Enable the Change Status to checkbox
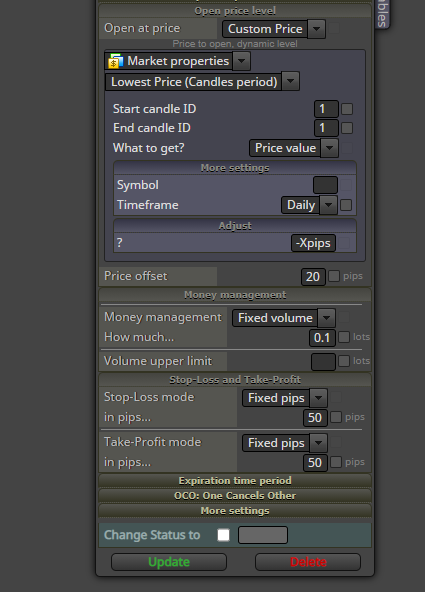 pos(223,535)
